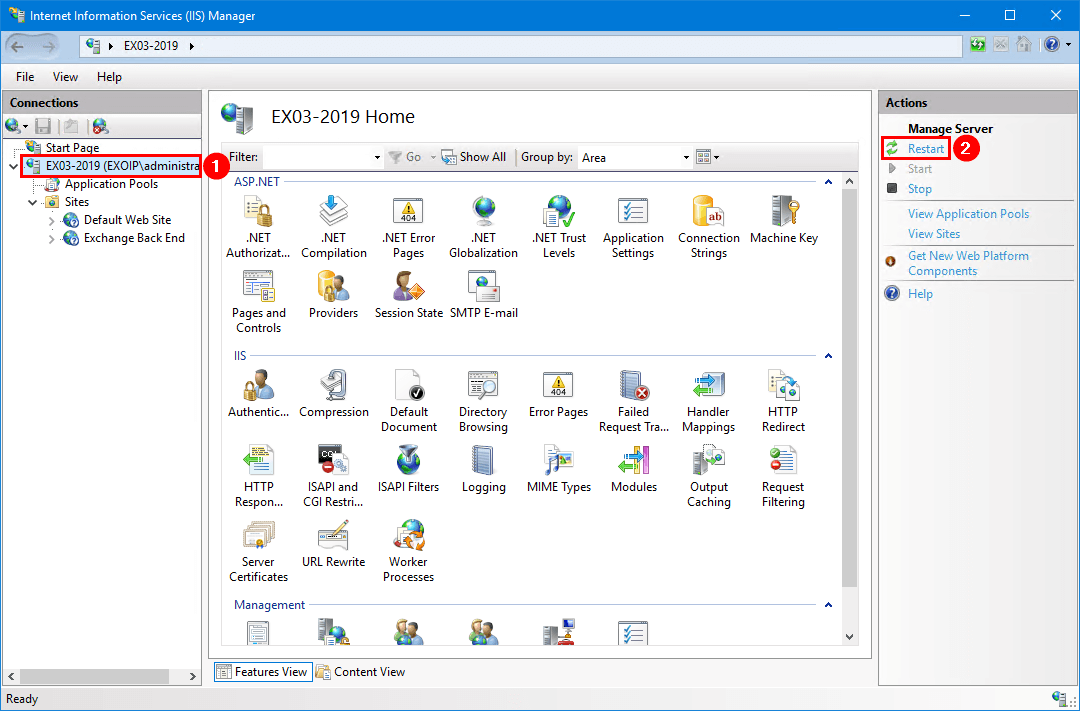Open Machine Key feature
The image size is (1080, 711).
pyautogui.click(x=784, y=219)
